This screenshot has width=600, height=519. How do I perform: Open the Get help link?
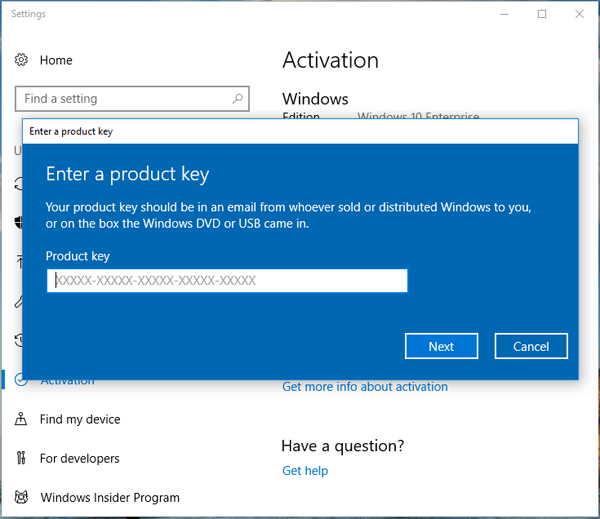pyautogui.click(x=305, y=470)
